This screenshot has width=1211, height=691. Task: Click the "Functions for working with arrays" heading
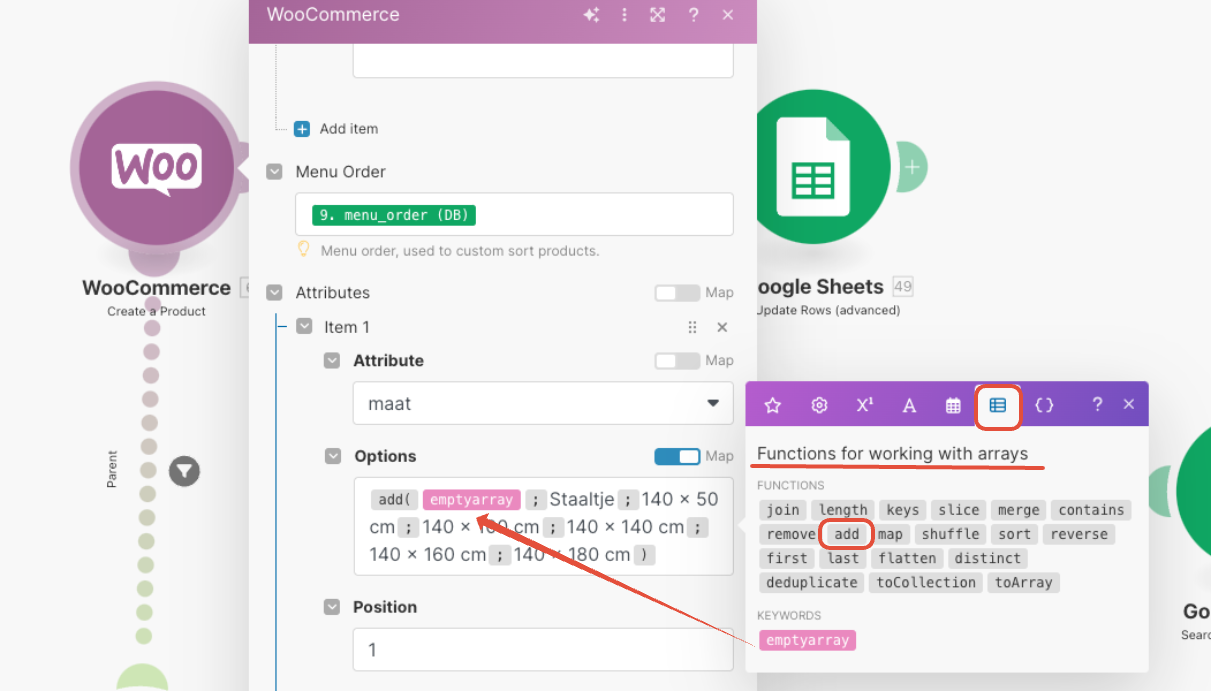tap(892, 454)
